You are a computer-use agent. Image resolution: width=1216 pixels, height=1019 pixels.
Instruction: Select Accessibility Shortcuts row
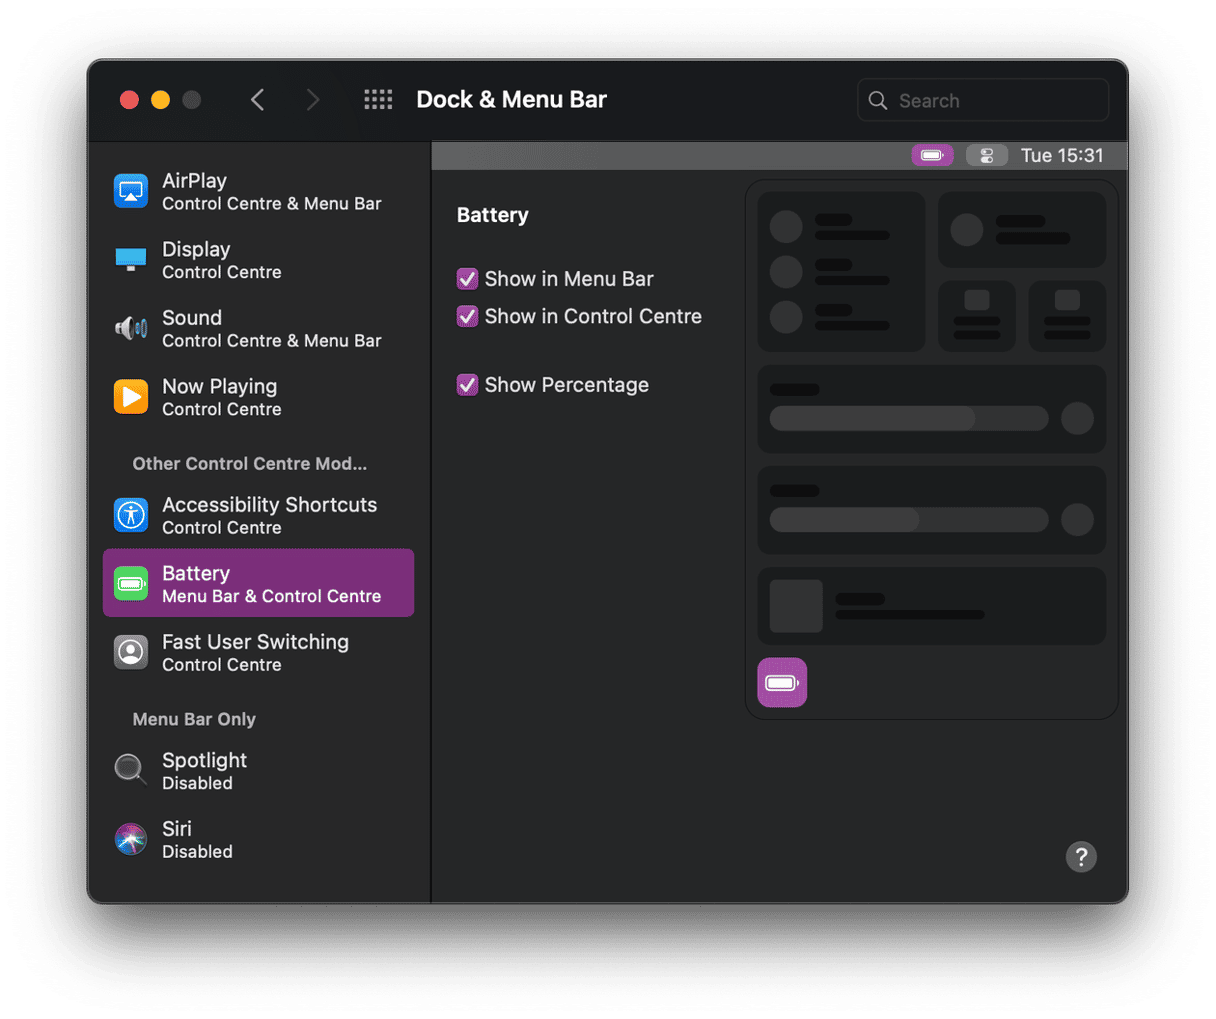click(258, 515)
